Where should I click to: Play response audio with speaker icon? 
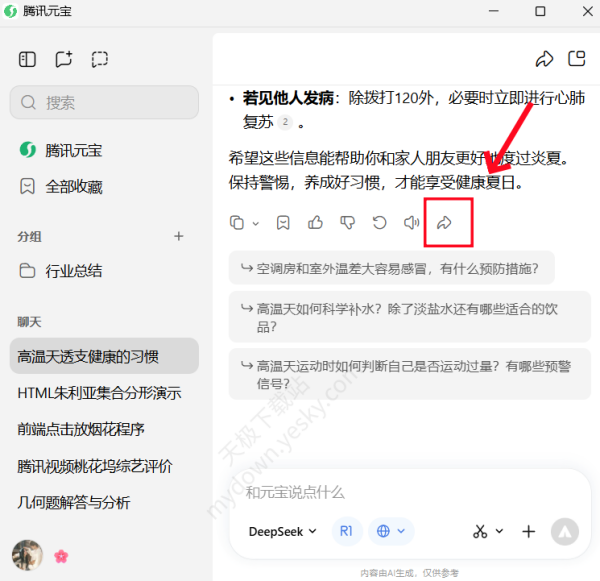tap(411, 222)
